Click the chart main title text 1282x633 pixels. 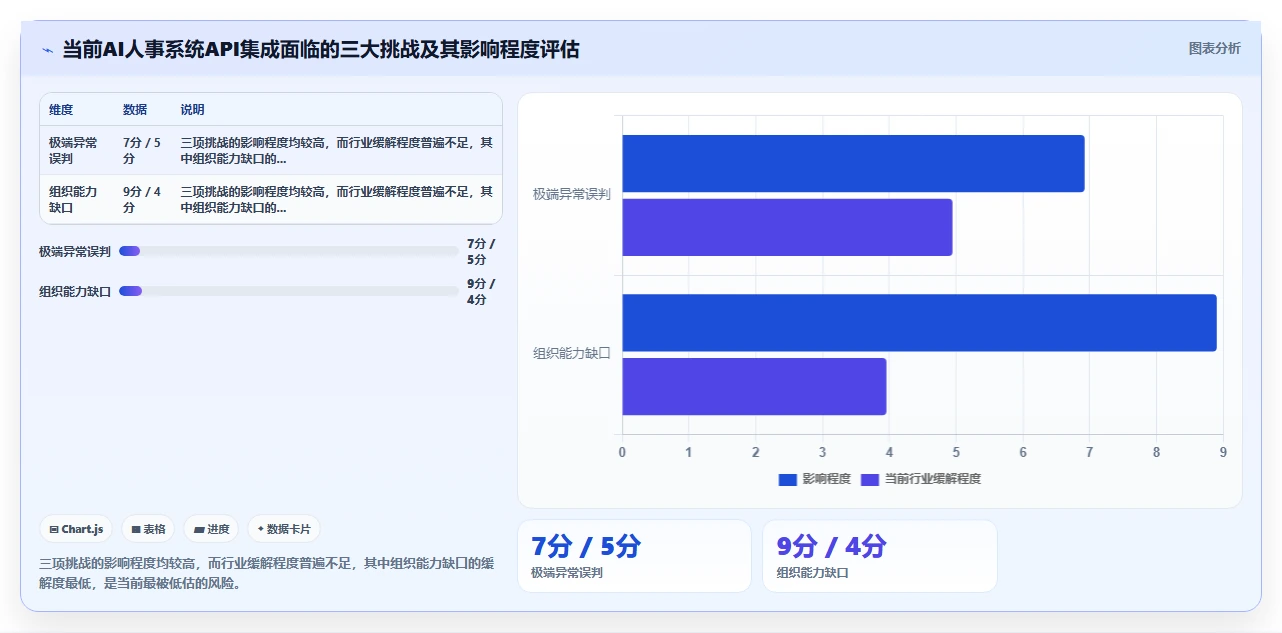(321, 49)
